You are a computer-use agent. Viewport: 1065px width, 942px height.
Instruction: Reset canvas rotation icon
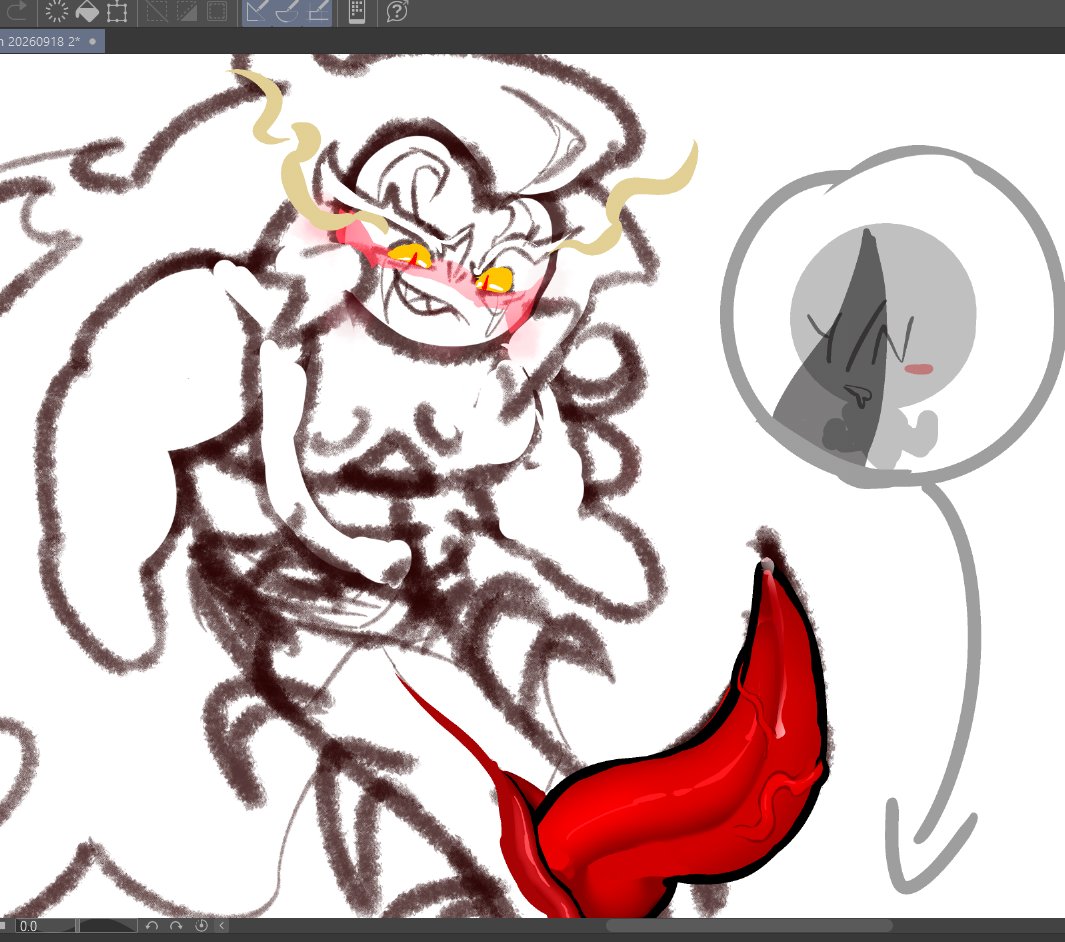click(x=201, y=926)
